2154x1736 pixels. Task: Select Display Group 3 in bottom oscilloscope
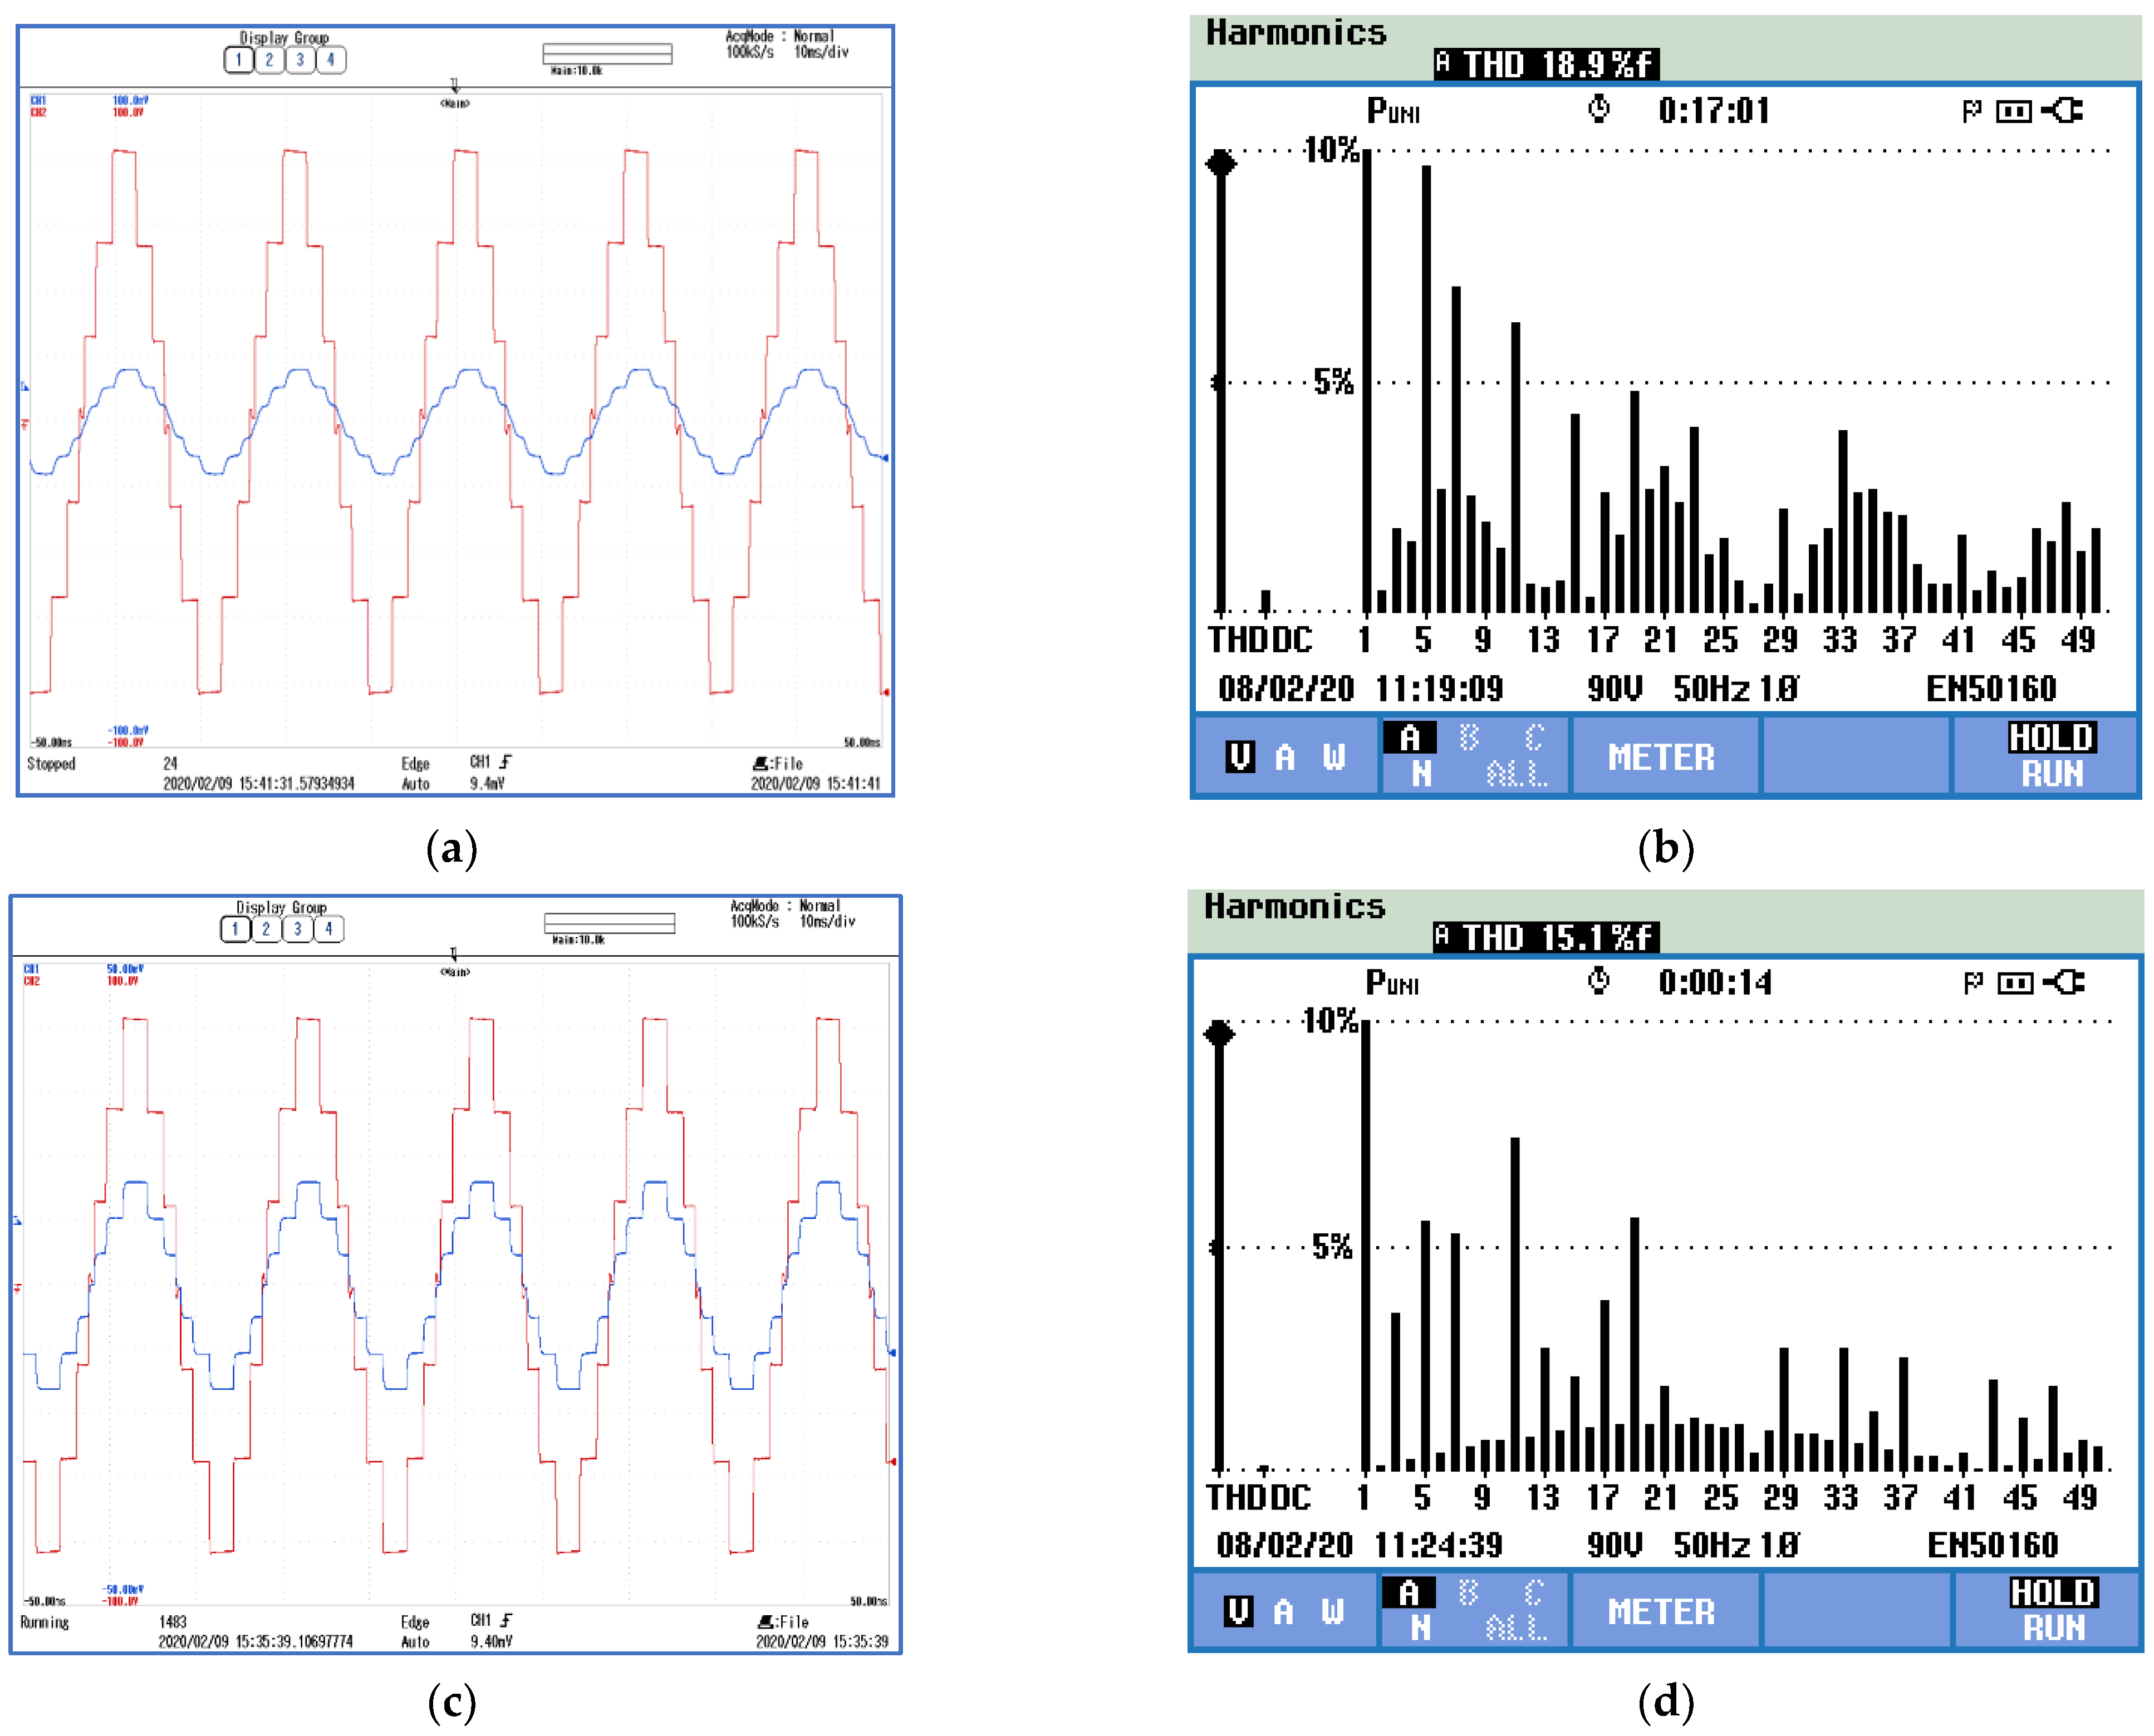click(x=297, y=929)
